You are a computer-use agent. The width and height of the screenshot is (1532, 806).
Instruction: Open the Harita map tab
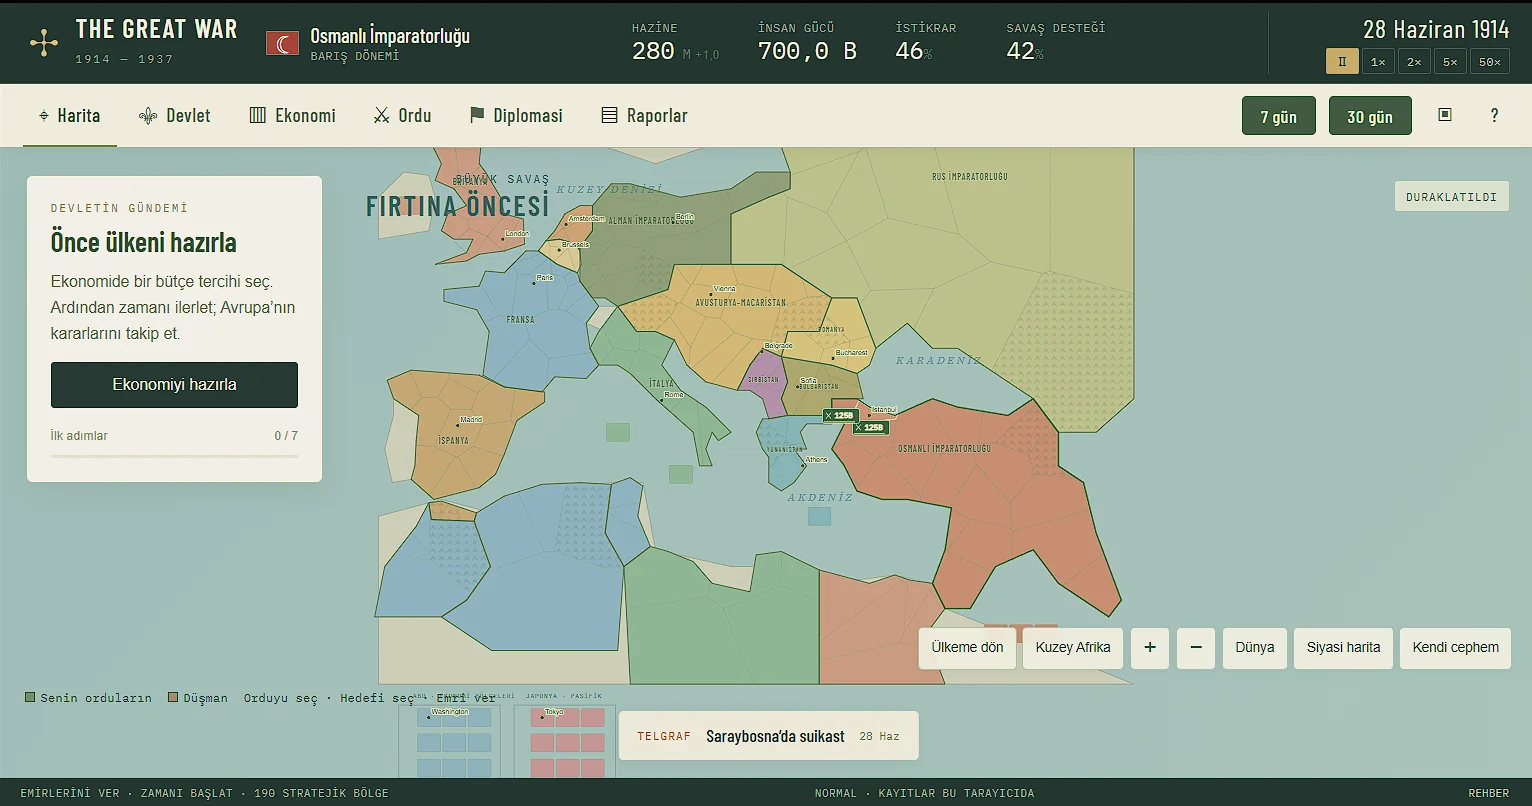point(70,115)
